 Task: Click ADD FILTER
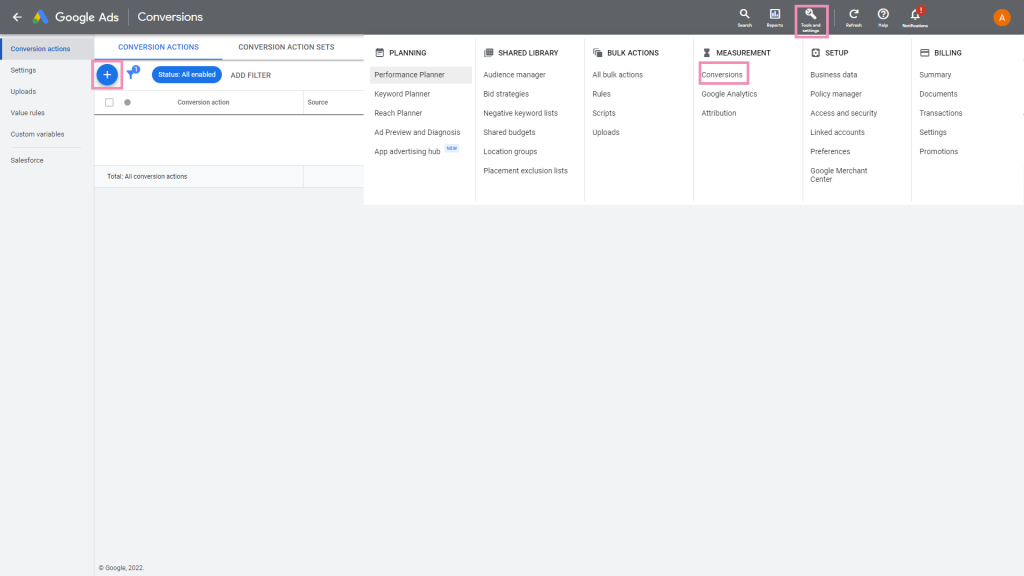tap(251, 75)
